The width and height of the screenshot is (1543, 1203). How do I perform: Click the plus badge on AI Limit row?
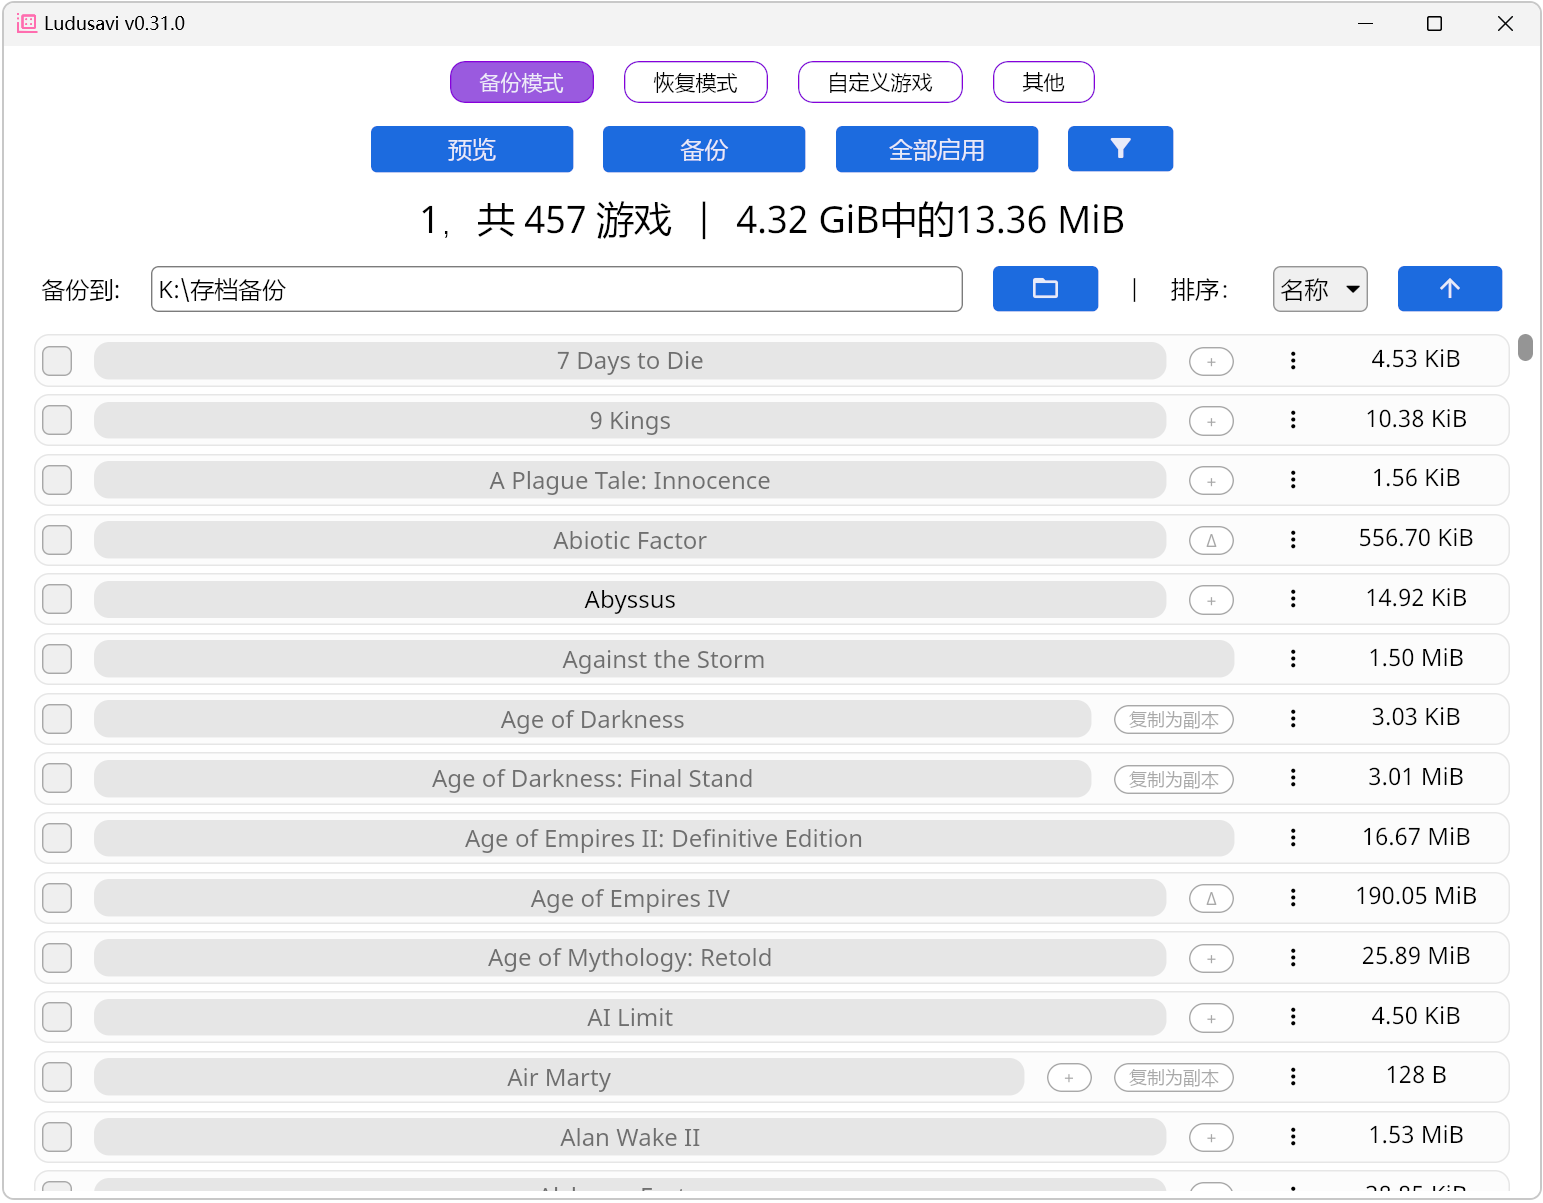point(1211,1019)
